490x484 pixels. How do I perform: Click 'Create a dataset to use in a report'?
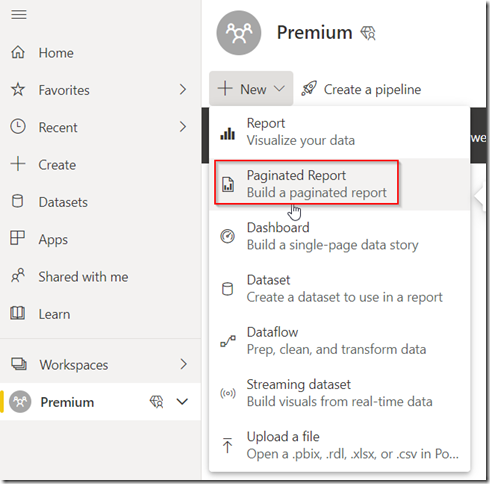coord(345,297)
